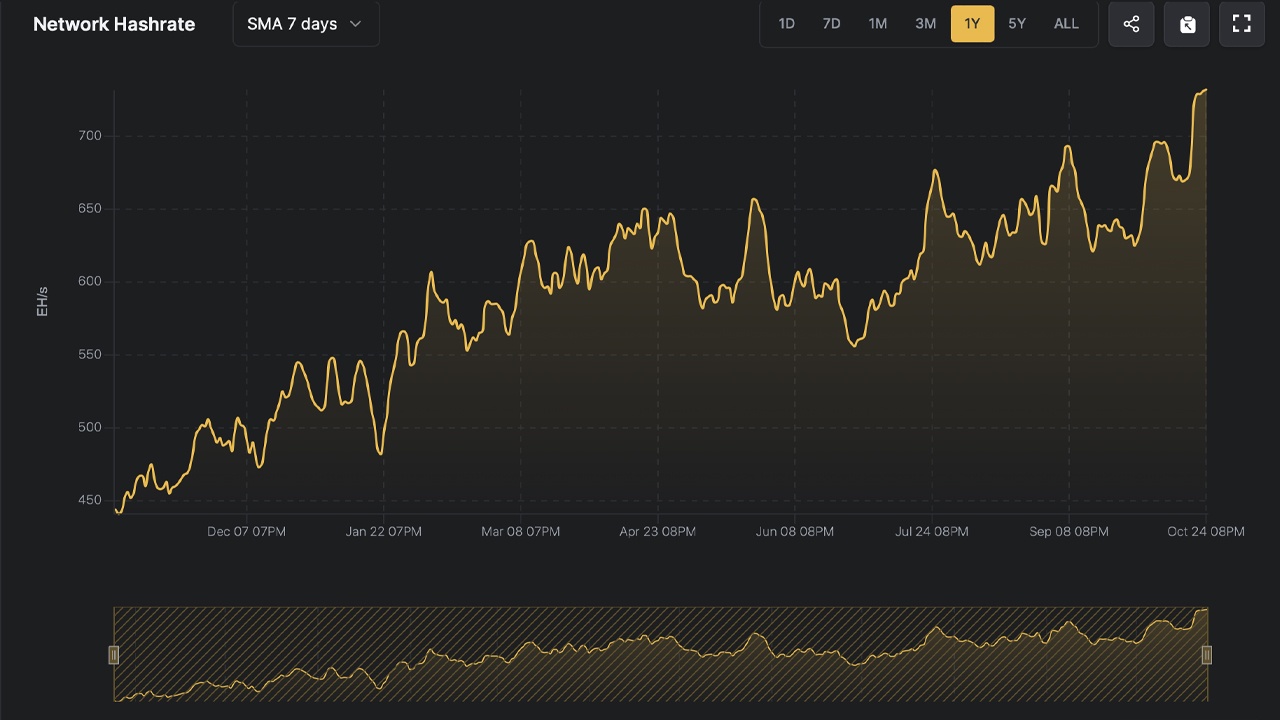This screenshot has width=1280, height=720.
Task: Click the left range selector handle
Action: click(114, 655)
